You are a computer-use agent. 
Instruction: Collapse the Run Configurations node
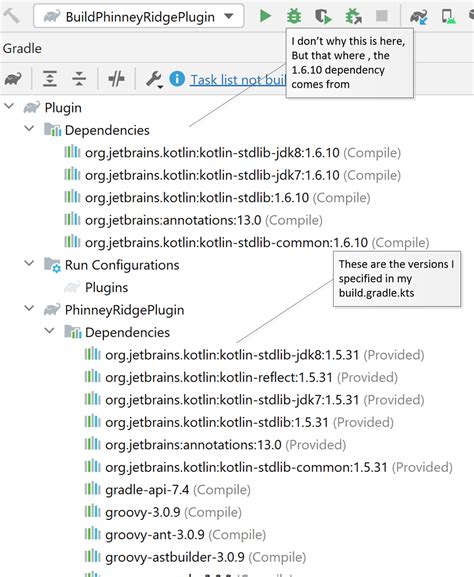29,263
